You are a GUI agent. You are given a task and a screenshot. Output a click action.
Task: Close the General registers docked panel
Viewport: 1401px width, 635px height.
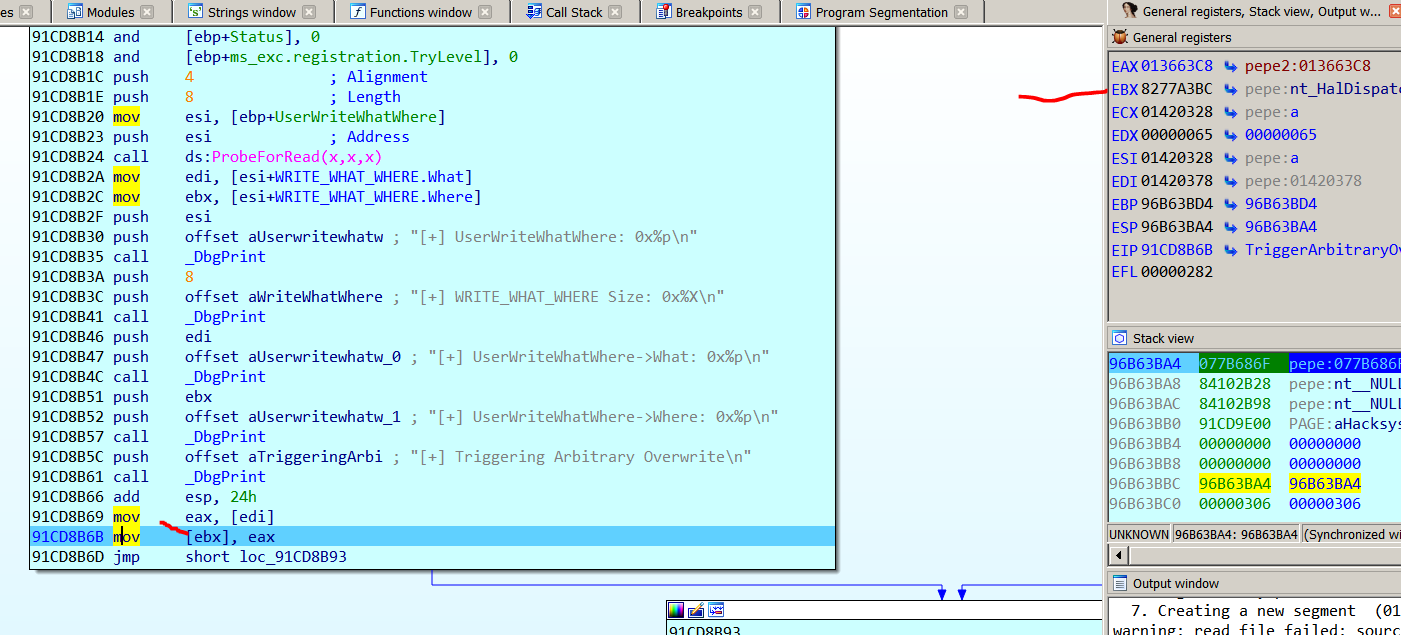pyautogui.click(x=1394, y=12)
